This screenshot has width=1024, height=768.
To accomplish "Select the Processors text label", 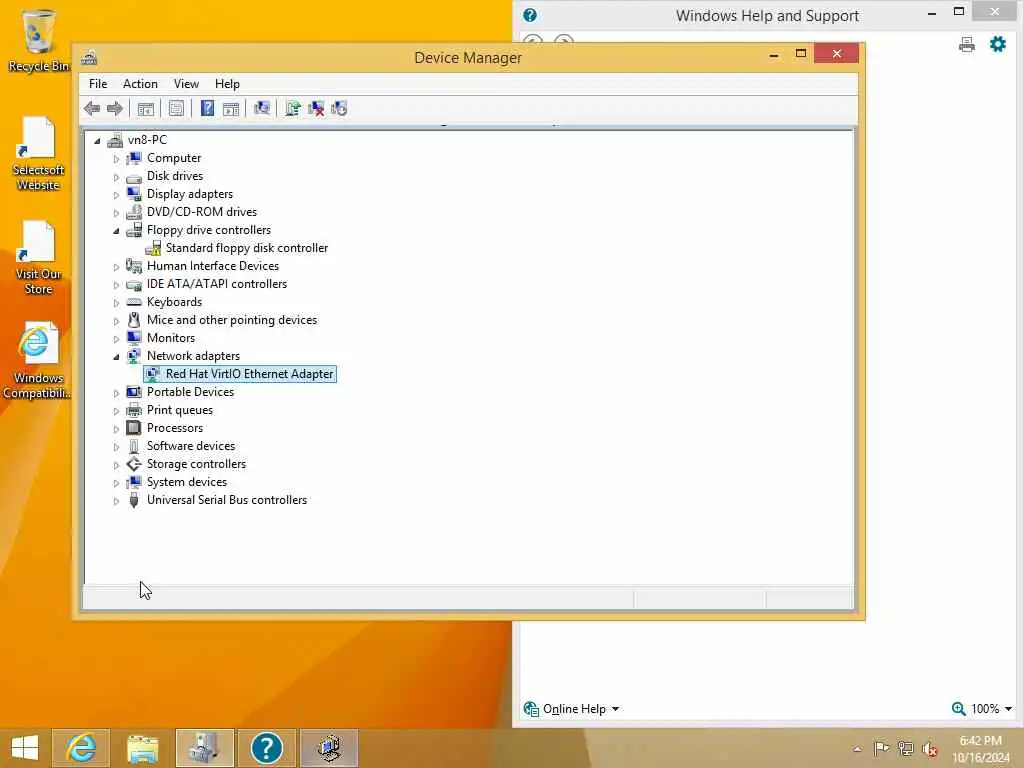I will point(175,428).
